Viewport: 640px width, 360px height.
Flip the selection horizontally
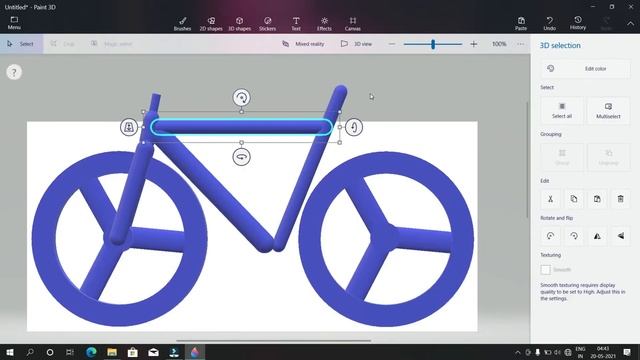[x=597, y=236]
